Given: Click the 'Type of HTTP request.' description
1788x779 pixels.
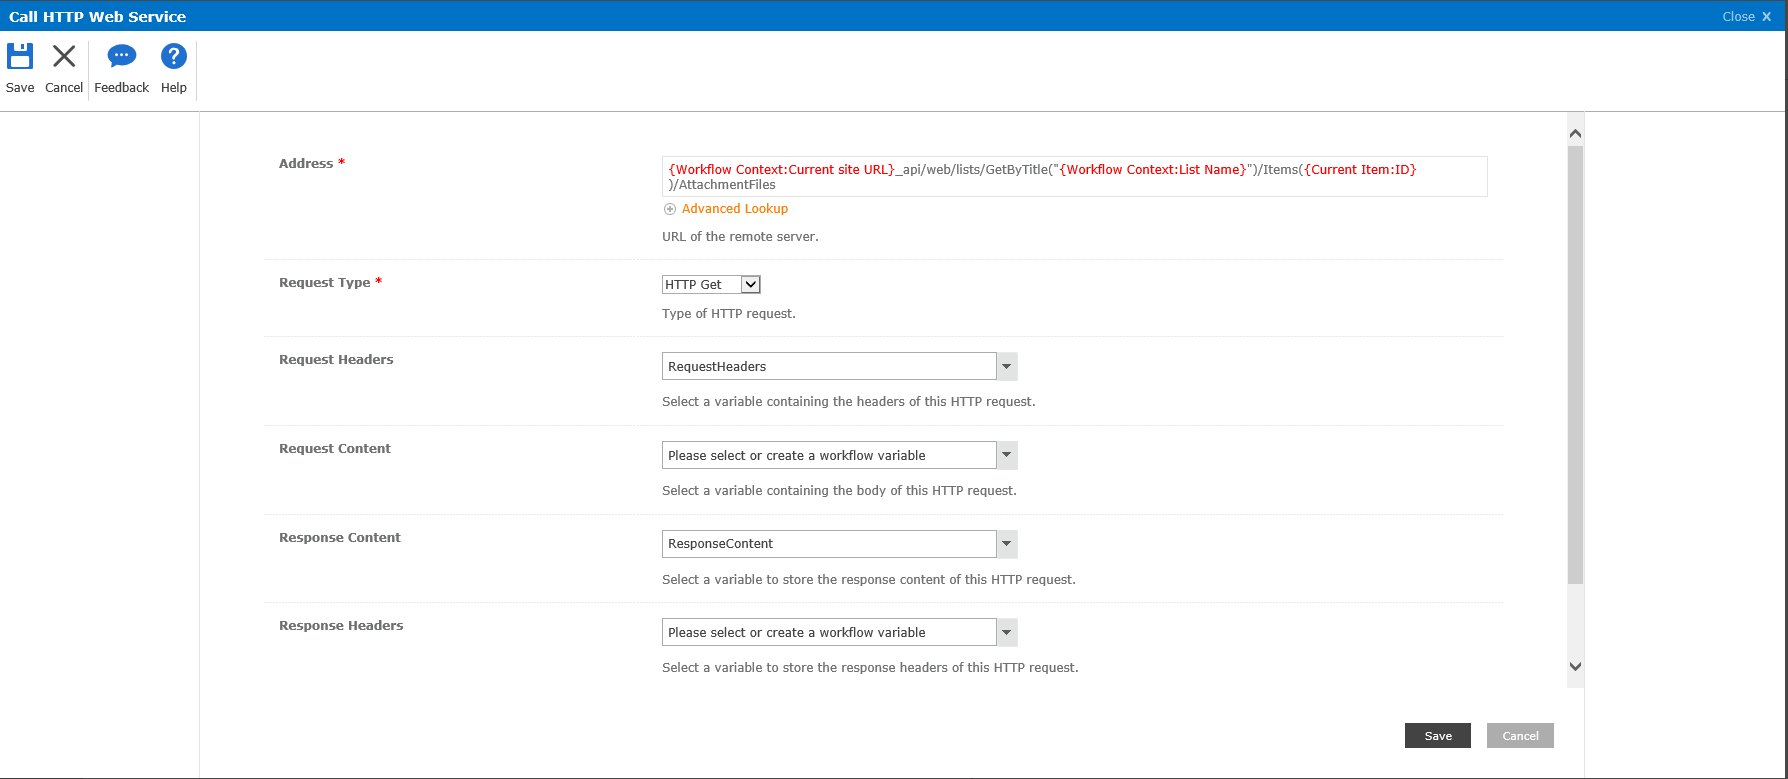Looking at the screenshot, I should (729, 314).
